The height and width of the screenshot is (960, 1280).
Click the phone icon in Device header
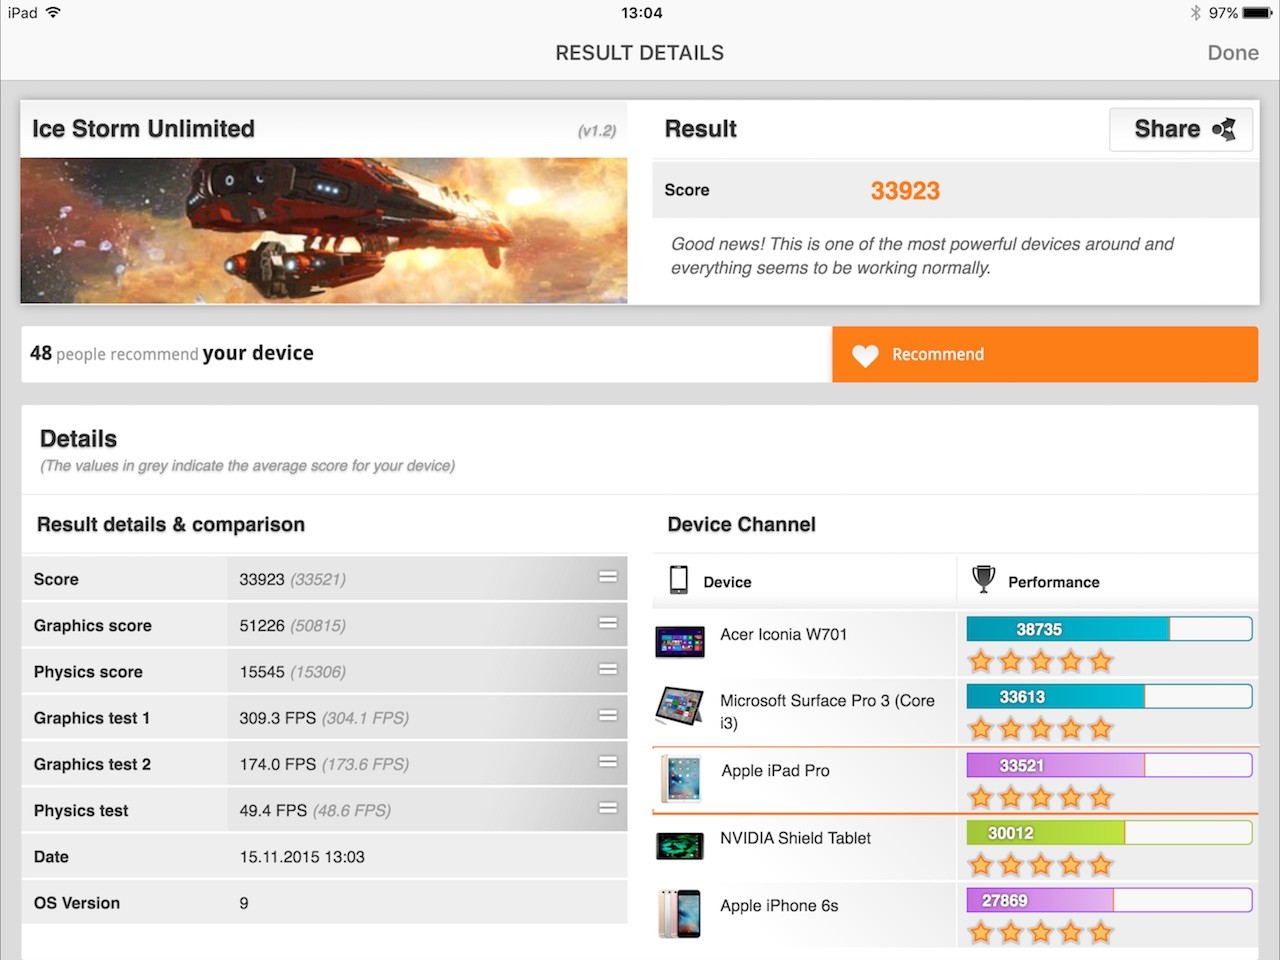pyautogui.click(x=679, y=580)
